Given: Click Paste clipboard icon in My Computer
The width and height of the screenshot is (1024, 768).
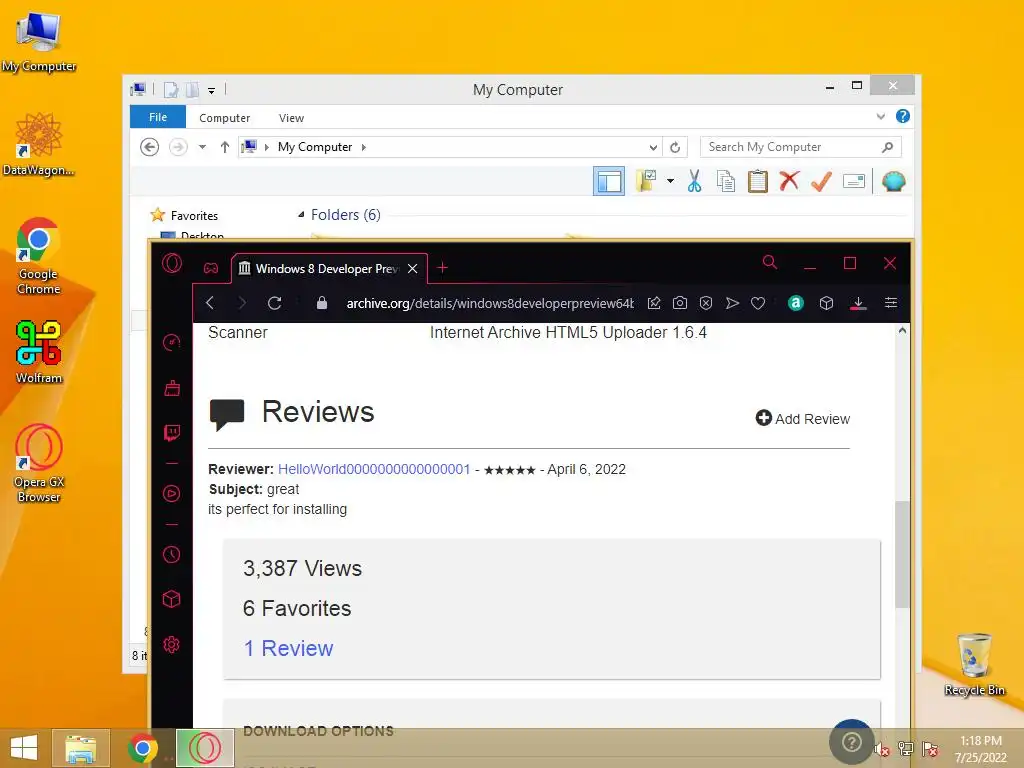Looking at the screenshot, I should (758, 181).
